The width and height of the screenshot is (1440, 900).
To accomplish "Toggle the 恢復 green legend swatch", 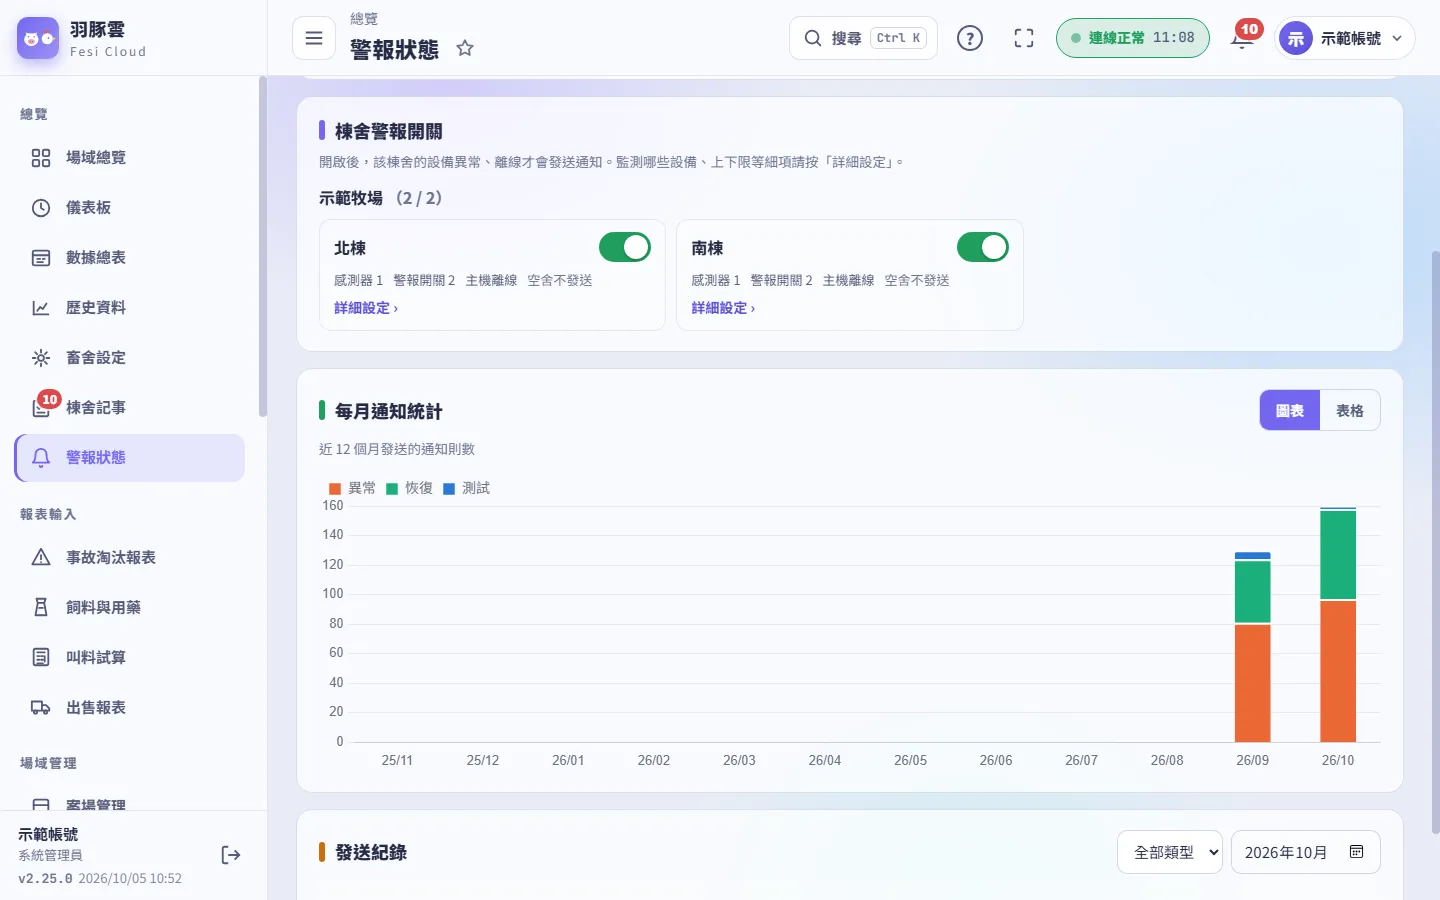I will 392,489.
